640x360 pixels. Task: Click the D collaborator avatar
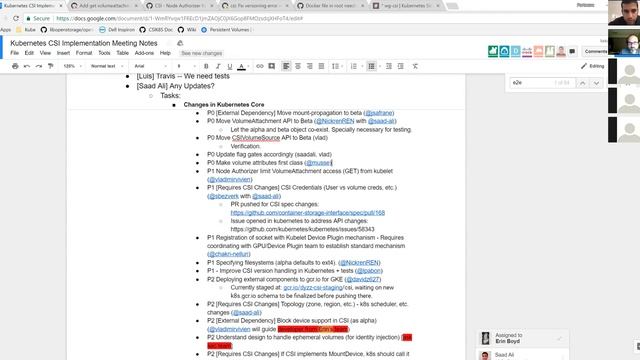[516, 51]
